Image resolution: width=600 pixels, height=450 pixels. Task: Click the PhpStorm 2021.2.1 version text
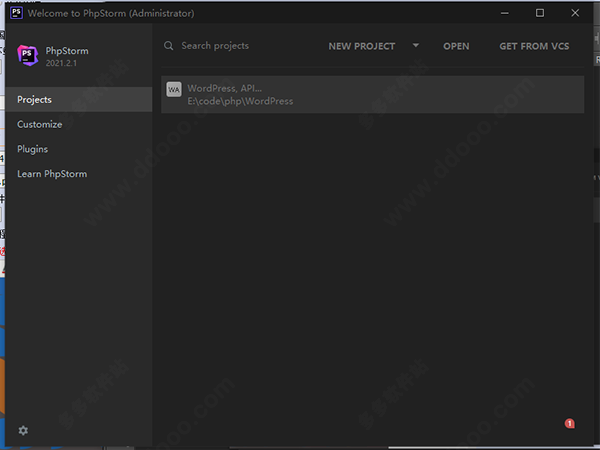coord(61,63)
